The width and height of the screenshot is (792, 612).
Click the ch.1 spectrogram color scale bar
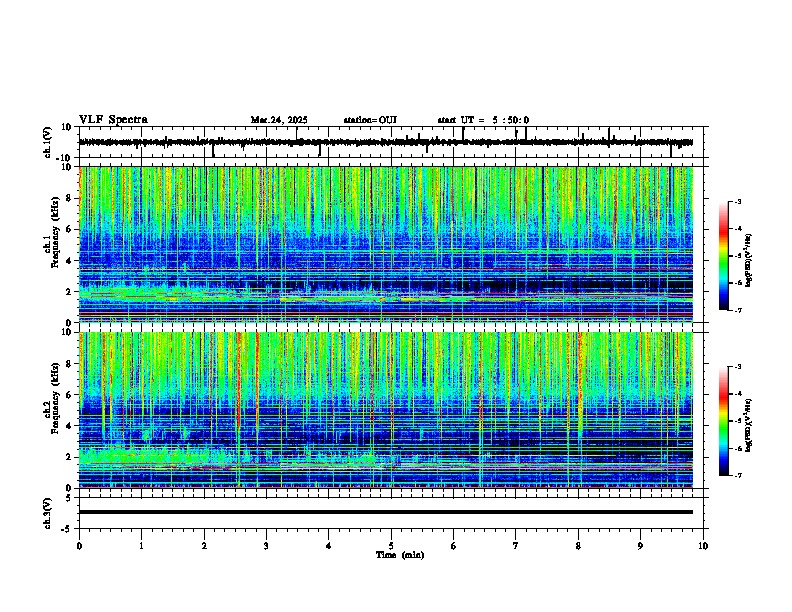pos(723,256)
